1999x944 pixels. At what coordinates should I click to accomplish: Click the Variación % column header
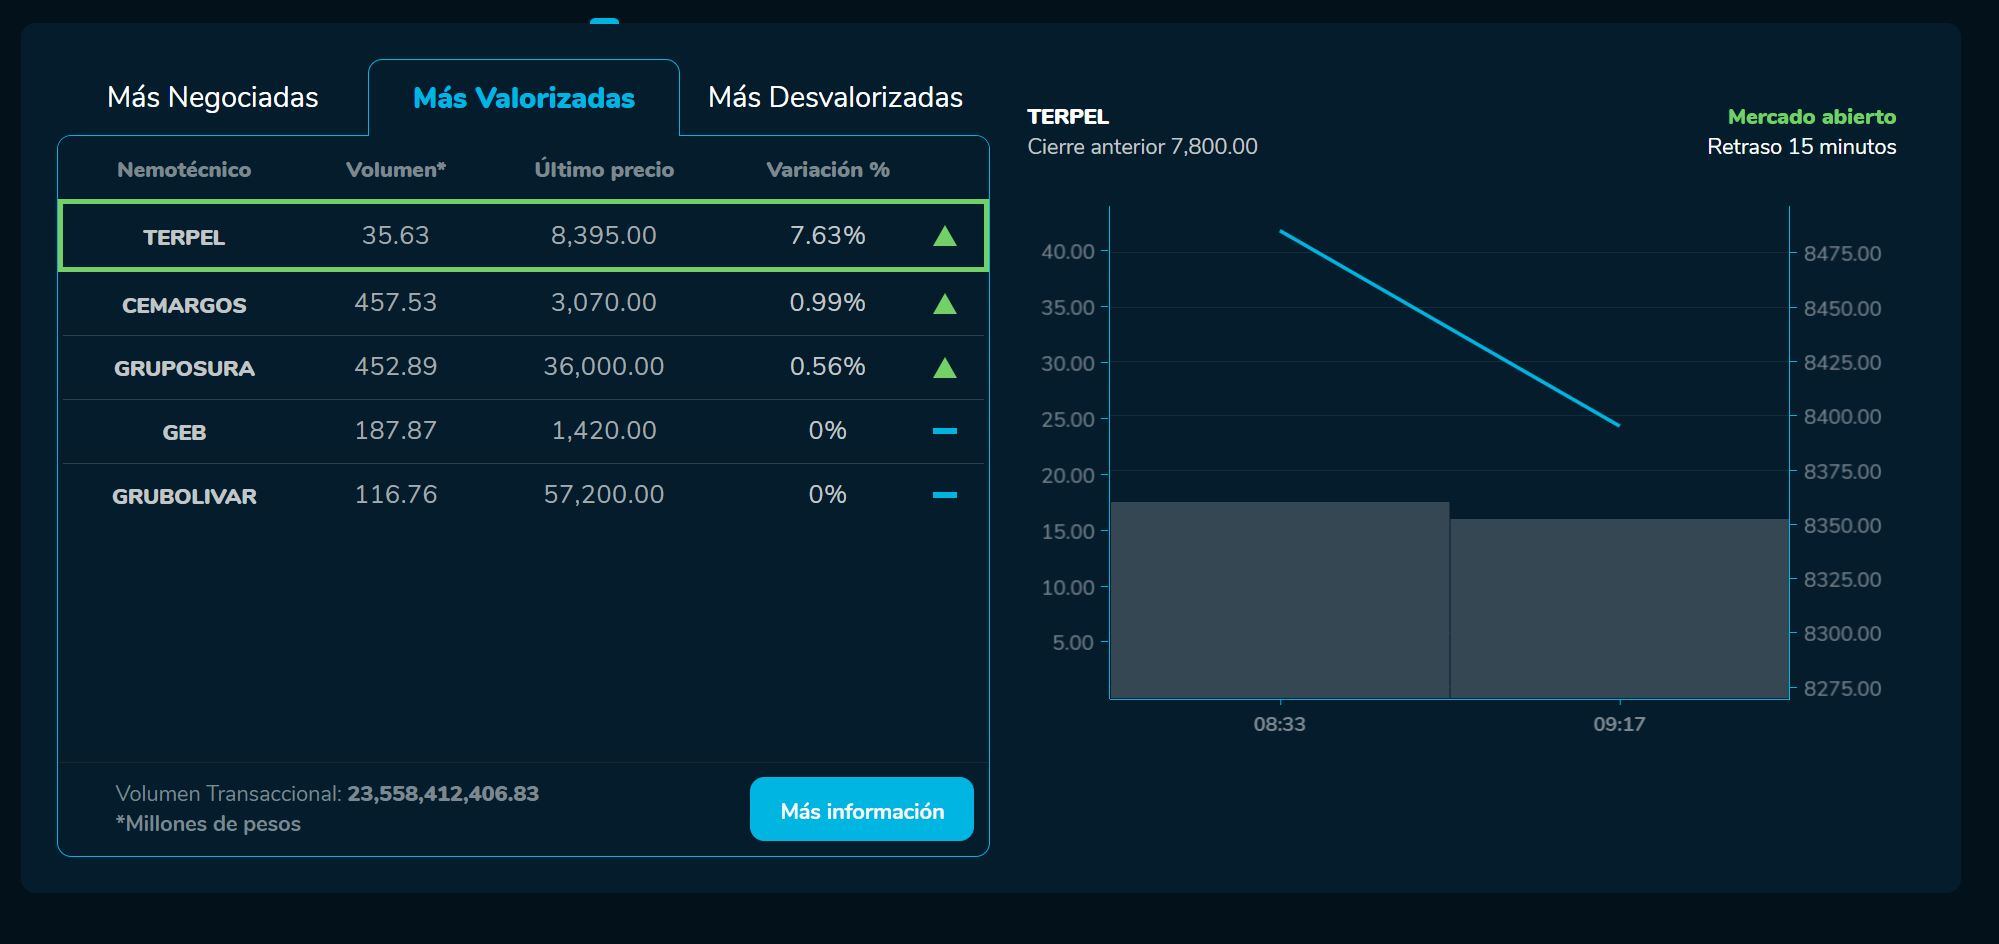[827, 170]
